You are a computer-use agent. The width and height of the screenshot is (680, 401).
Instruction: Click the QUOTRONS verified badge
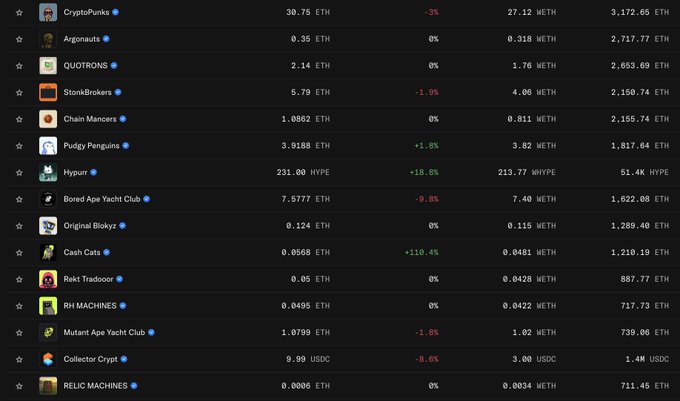point(114,65)
